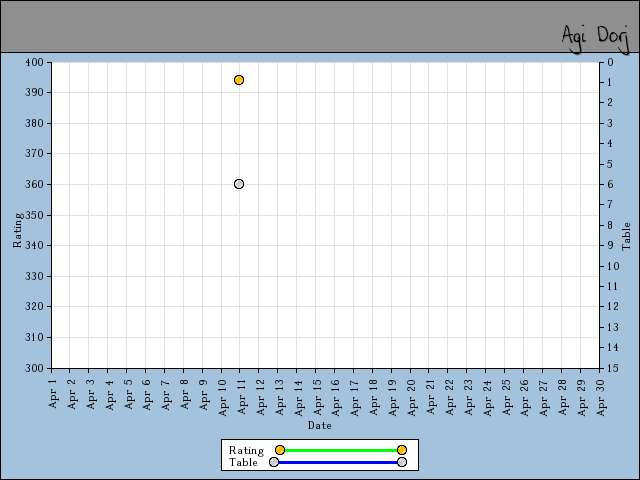
Task: Click the orange Rating data point on Apr 11
Action: point(239,80)
